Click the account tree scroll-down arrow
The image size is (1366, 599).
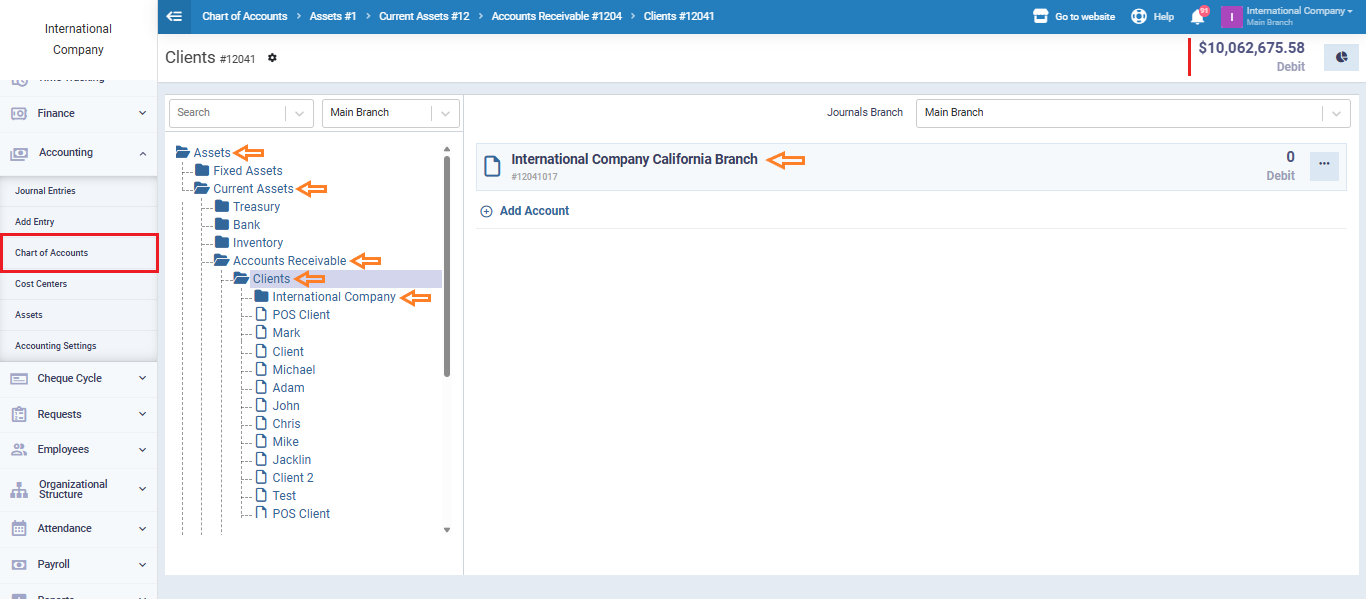pos(447,530)
